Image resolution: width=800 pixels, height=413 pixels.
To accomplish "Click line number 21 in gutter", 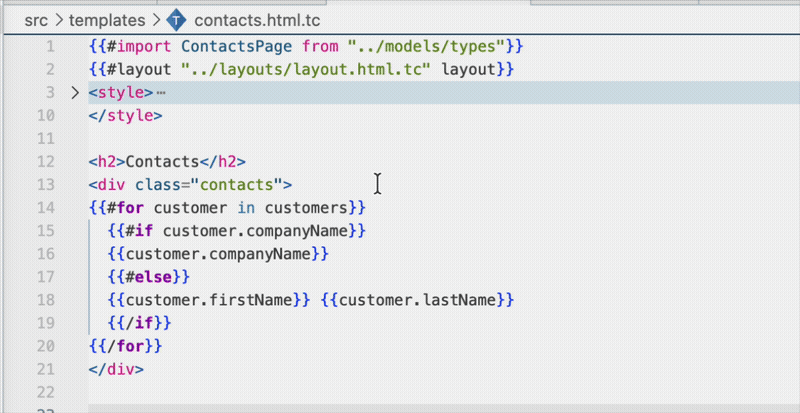I will pyautogui.click(x=45, y=369).
